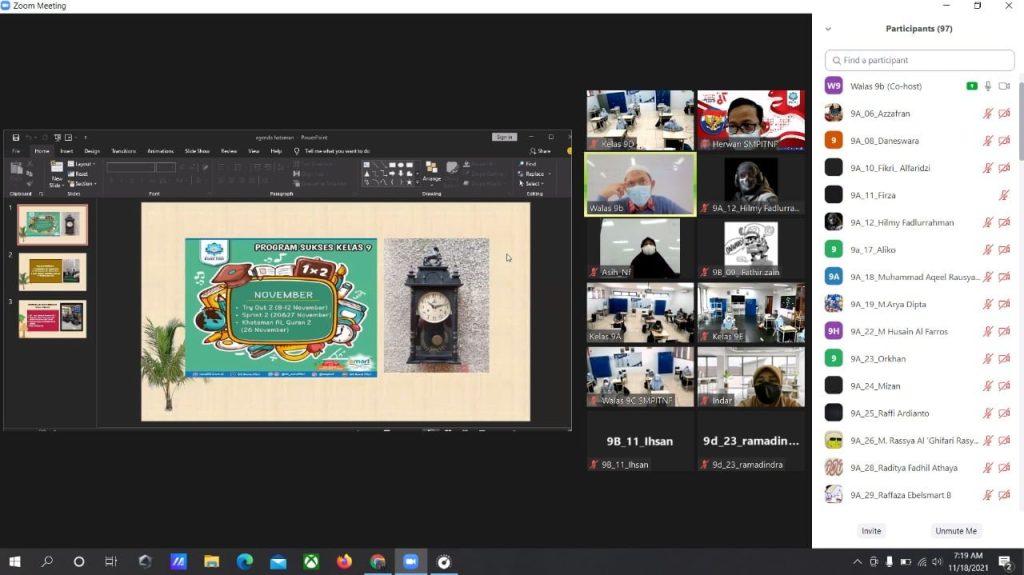Click video-off icon beside 9A_23_Orkhan
This screenshot has width=1024, height=575.
pyautogui.click(x=1004, y=359)
